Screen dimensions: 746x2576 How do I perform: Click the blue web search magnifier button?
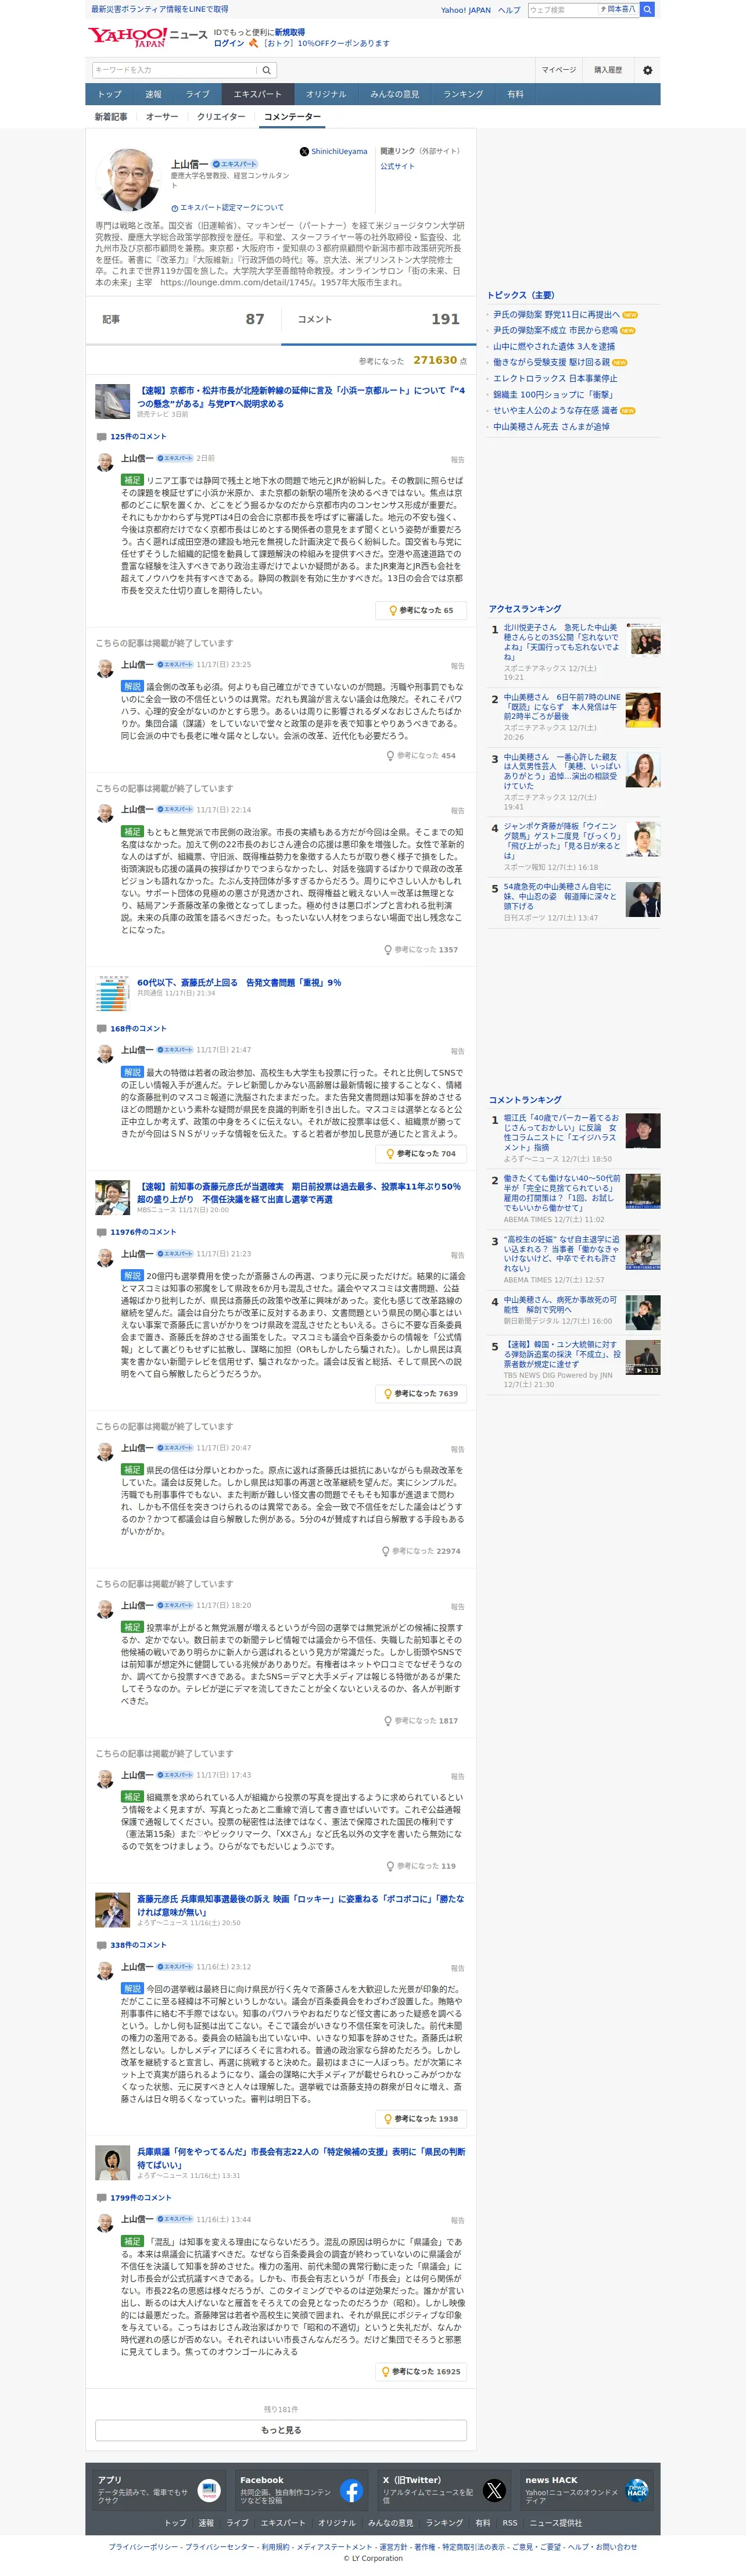[x=648, y=9]
